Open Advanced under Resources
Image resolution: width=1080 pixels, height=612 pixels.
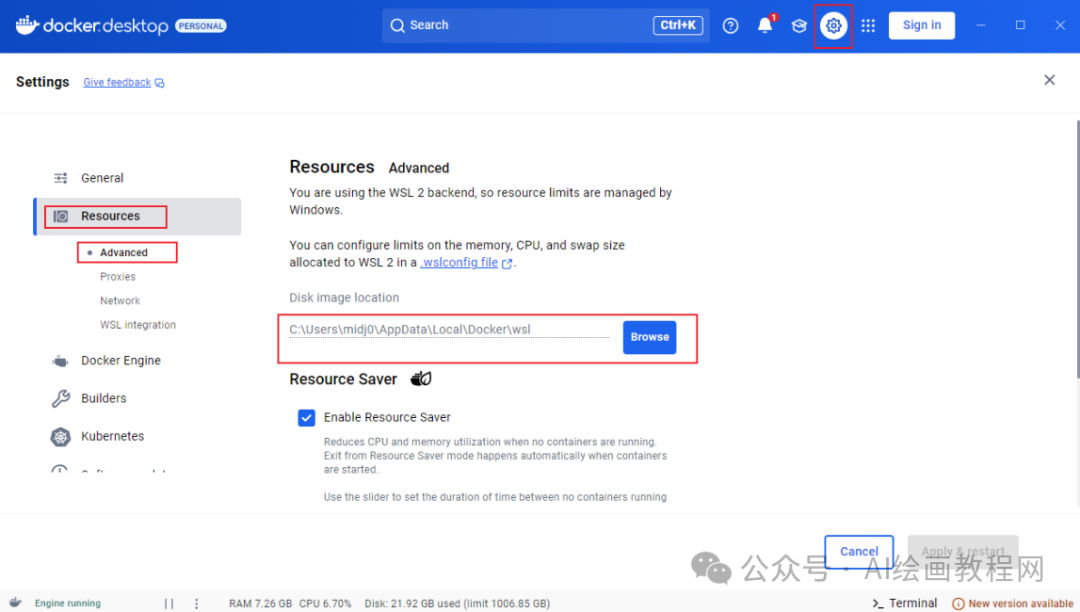tap(123, 253)
